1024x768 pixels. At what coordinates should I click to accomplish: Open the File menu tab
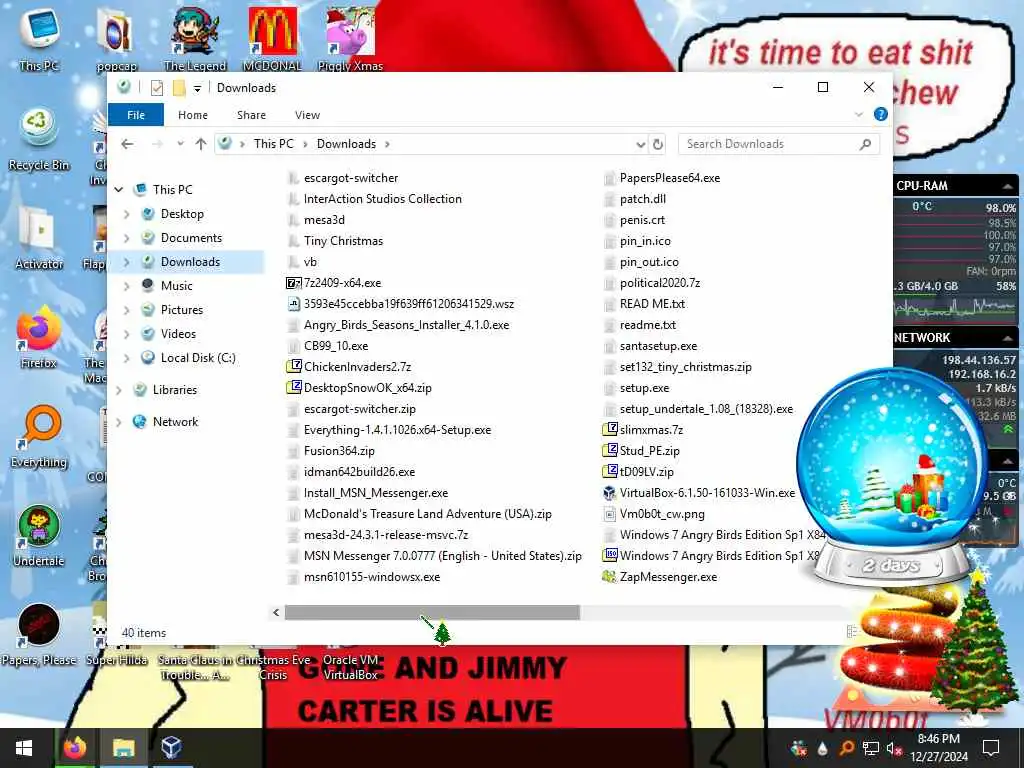coord(136,115)
